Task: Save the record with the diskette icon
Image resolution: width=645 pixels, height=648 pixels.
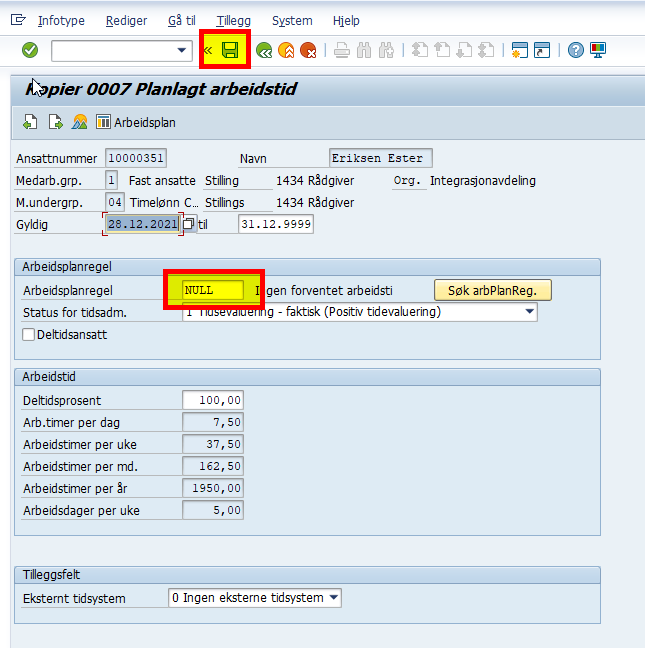Action: coord(230,50)
